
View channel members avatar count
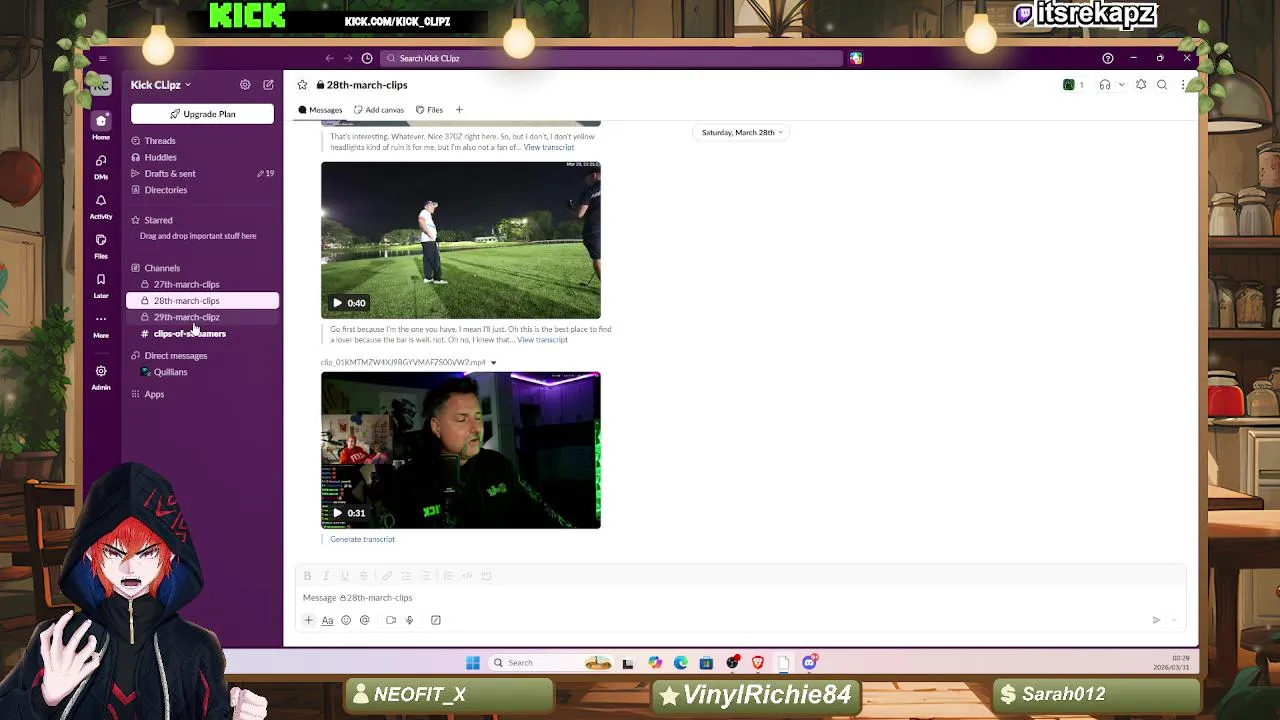coord(1074,85)
